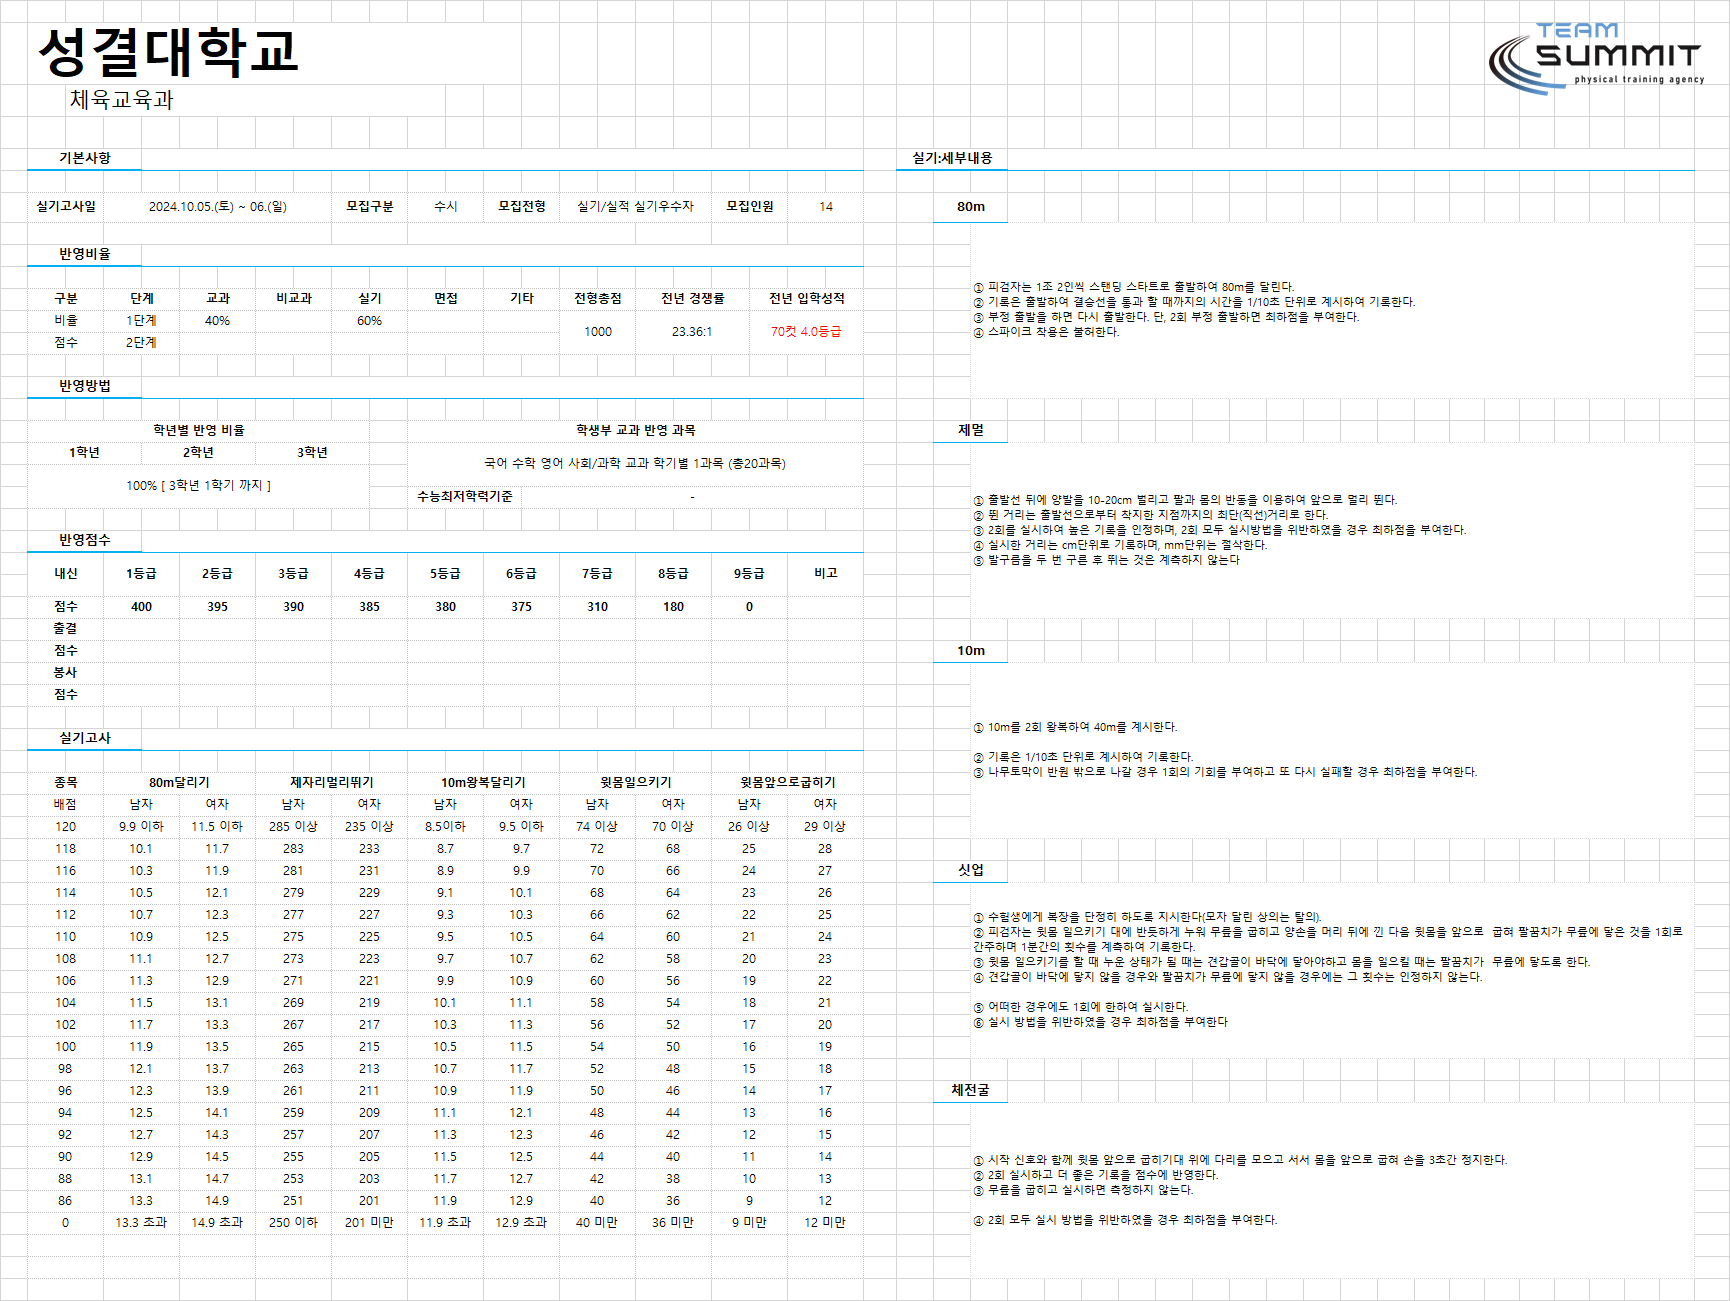Click the 모집인원 value 14 cell
This screenshot has width=1730, height=1301.
[x=825, y=206]
